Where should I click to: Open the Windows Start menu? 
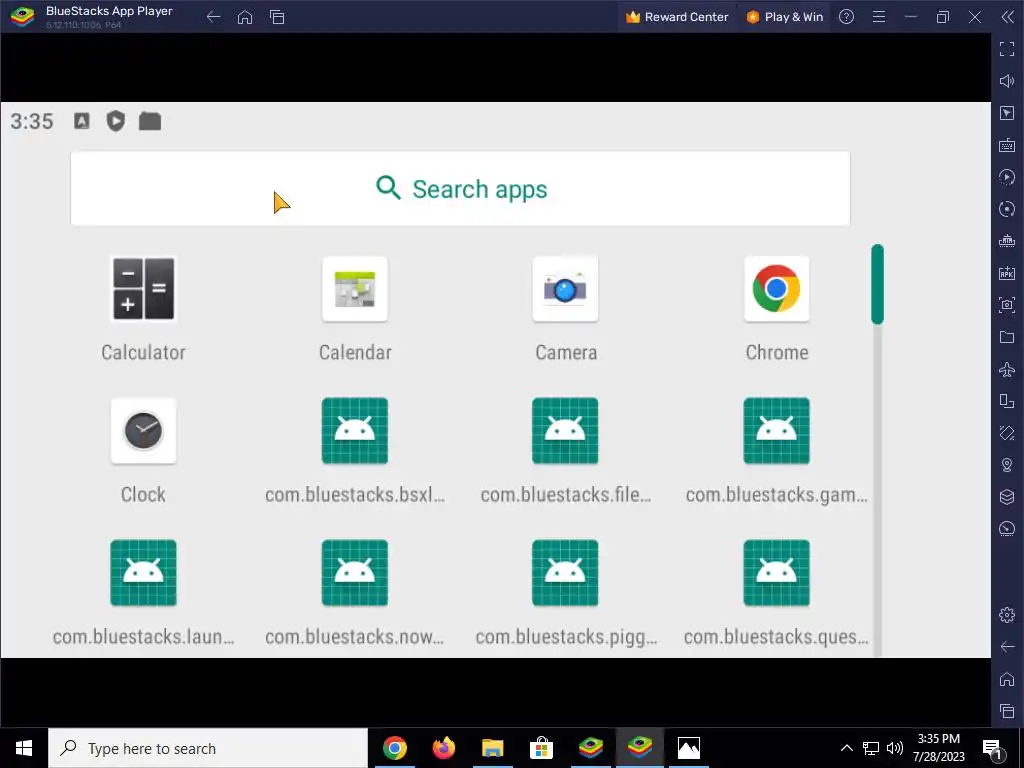coord(24,748)
